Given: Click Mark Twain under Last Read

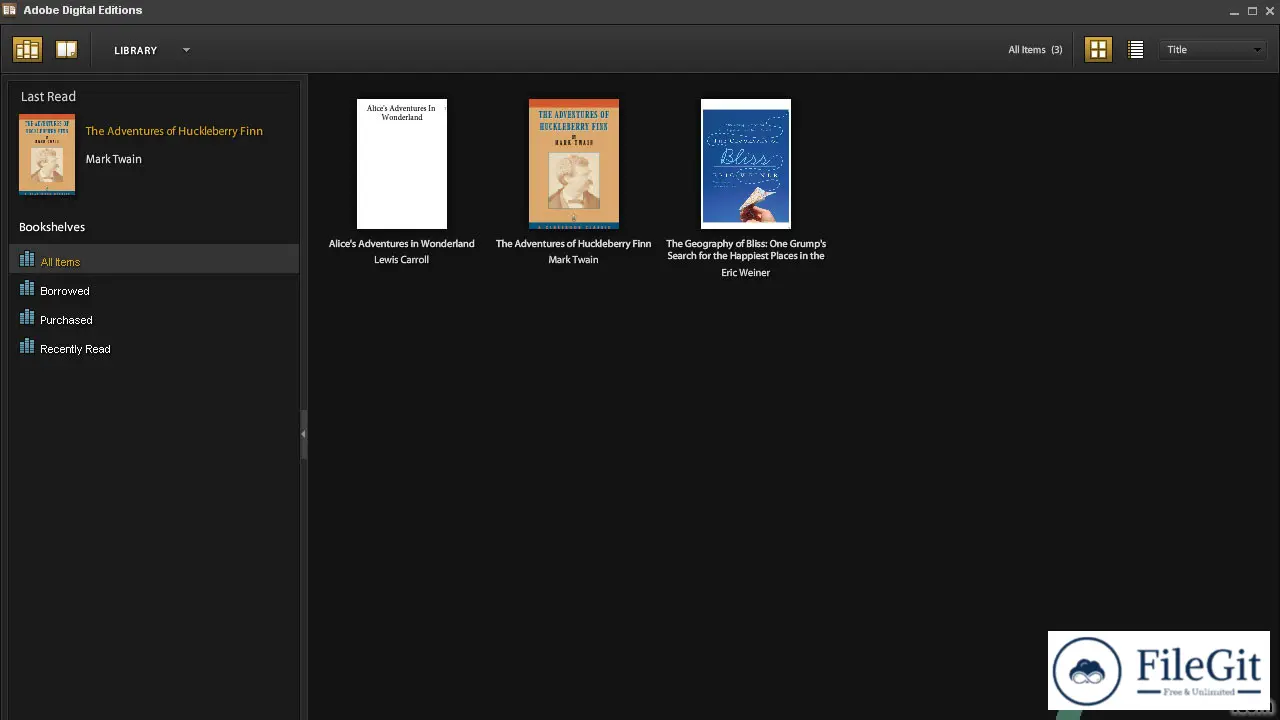Looking at the screenshot, I should pyautogui.click(x=113, y=159).
